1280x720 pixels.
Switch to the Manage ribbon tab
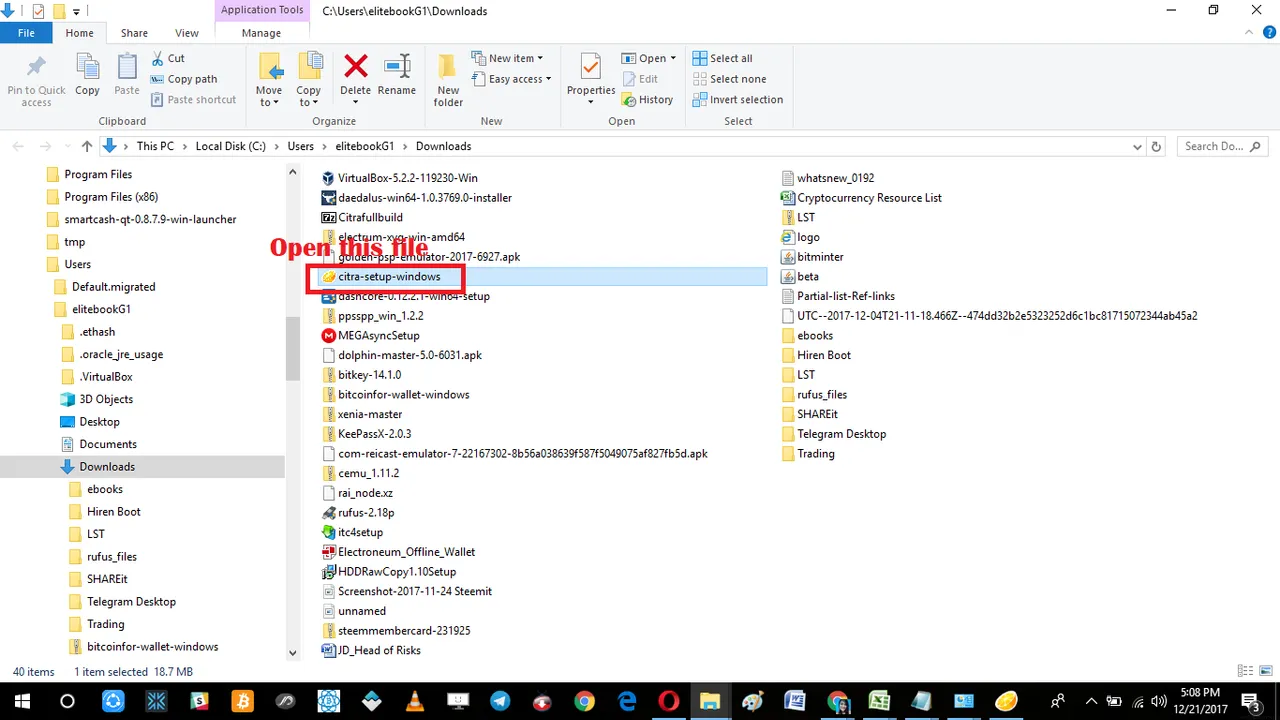click(x=261, y=33)
